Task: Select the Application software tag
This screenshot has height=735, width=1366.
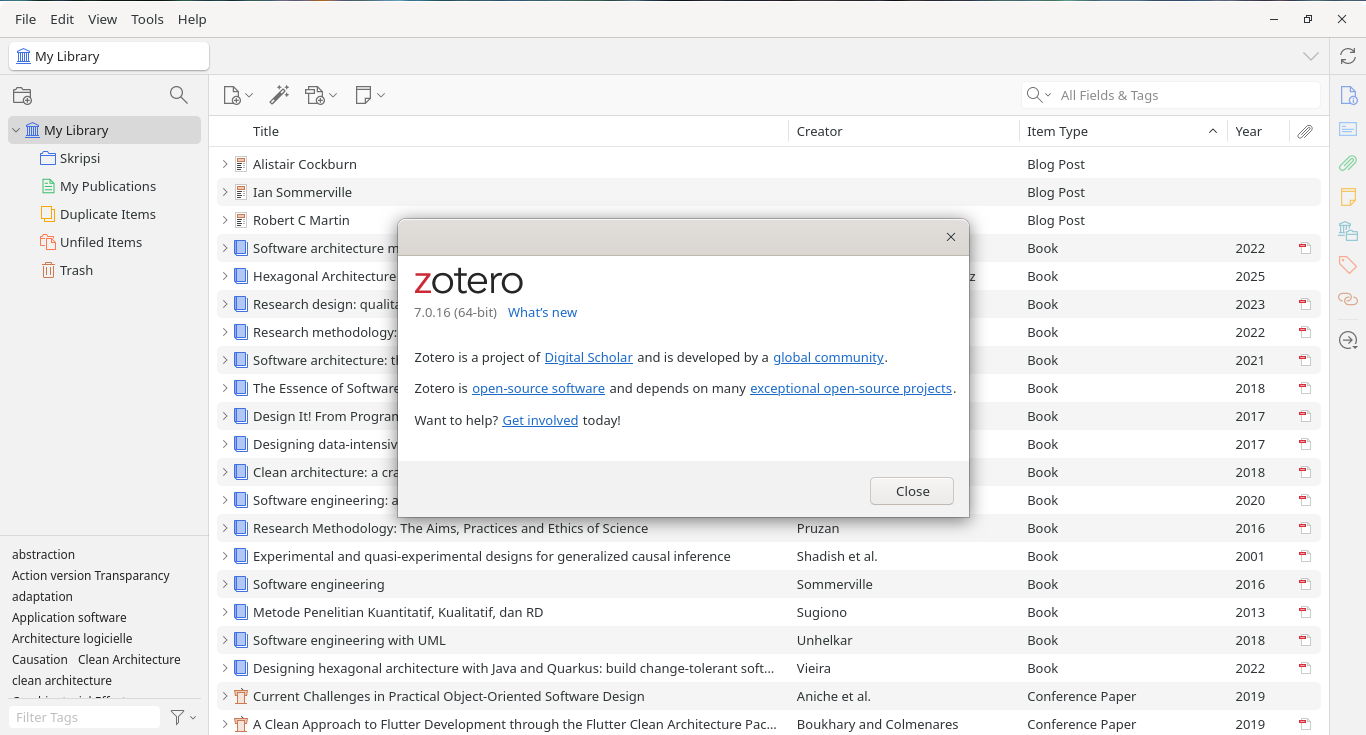Action: [69, 617]
